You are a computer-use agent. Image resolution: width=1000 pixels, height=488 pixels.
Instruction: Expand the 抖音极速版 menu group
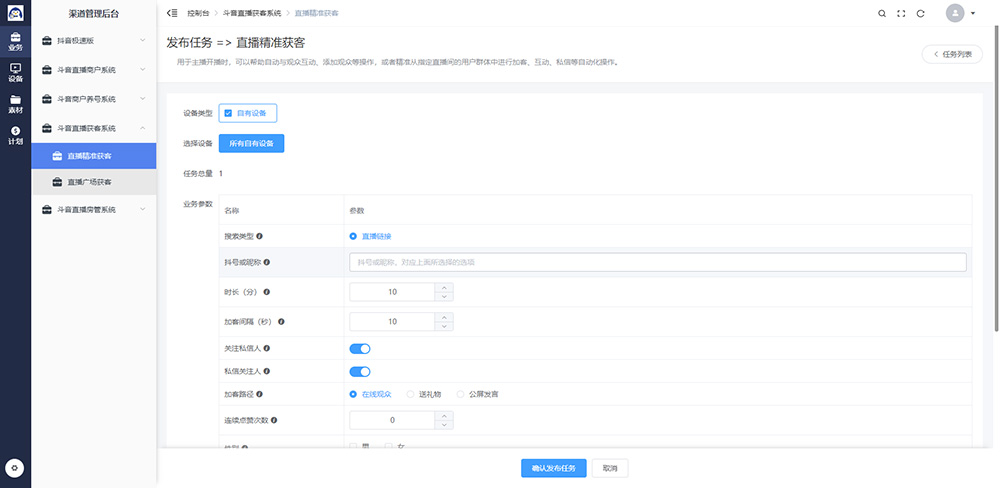coord(93,41)
